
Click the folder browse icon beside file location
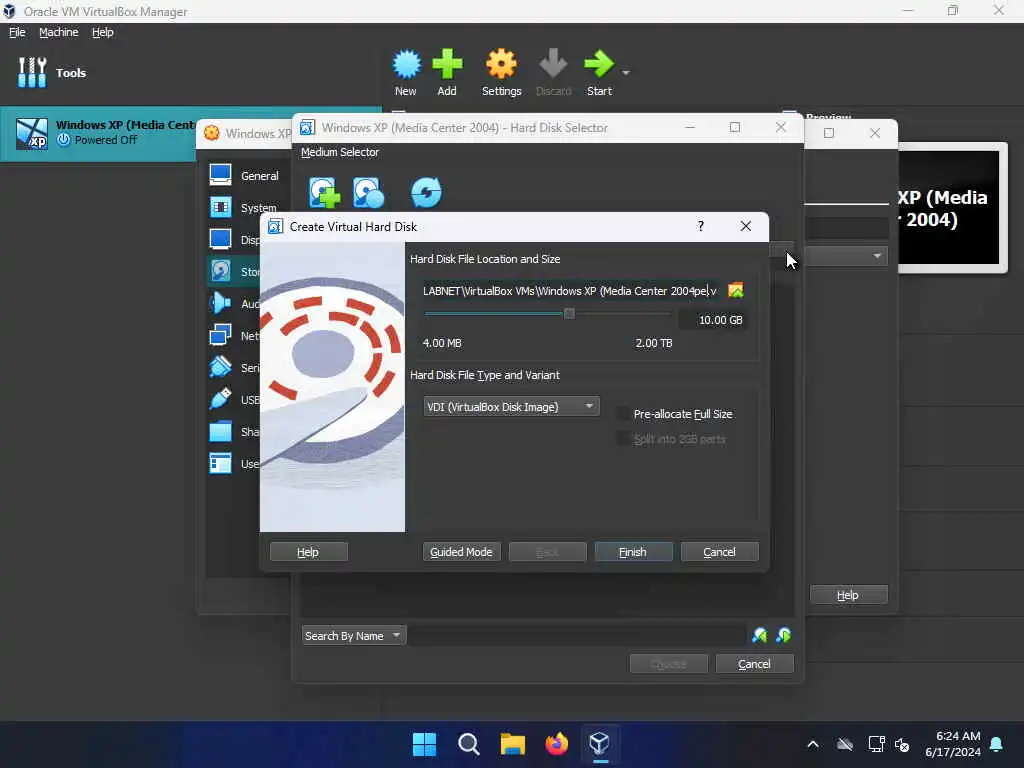tap(736, 291)
